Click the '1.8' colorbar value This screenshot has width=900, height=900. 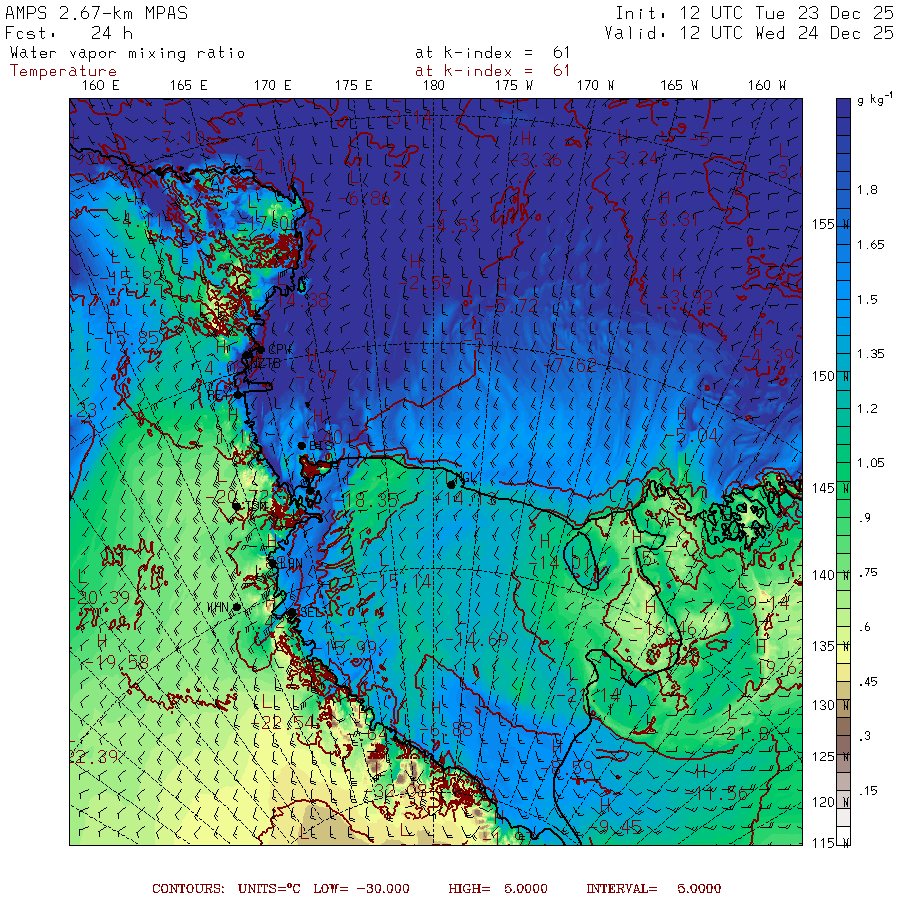coord(867,190)
